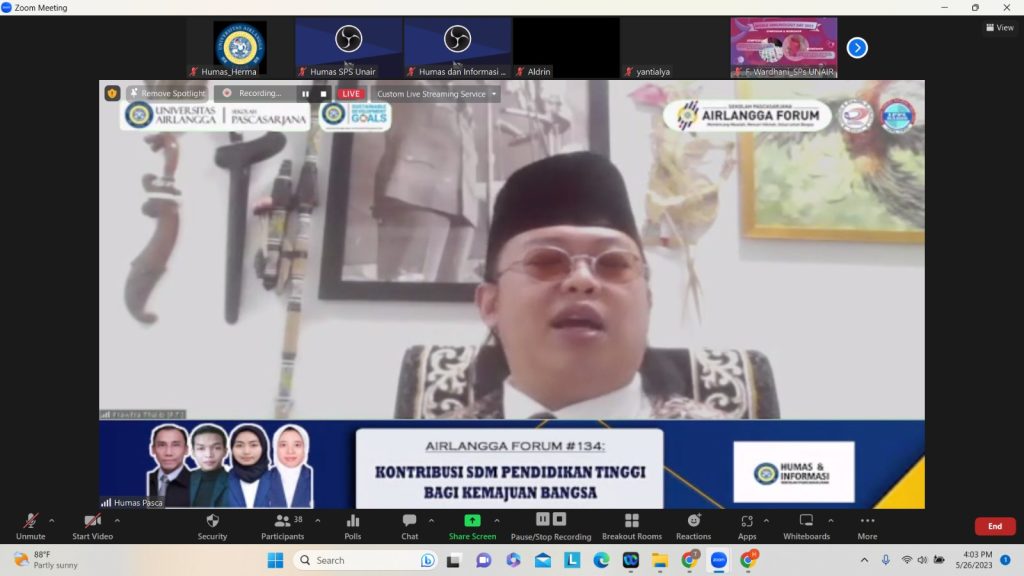Open Whiteboards
Viewport: 1024px width, 576px height.
[x=807, y=526]
